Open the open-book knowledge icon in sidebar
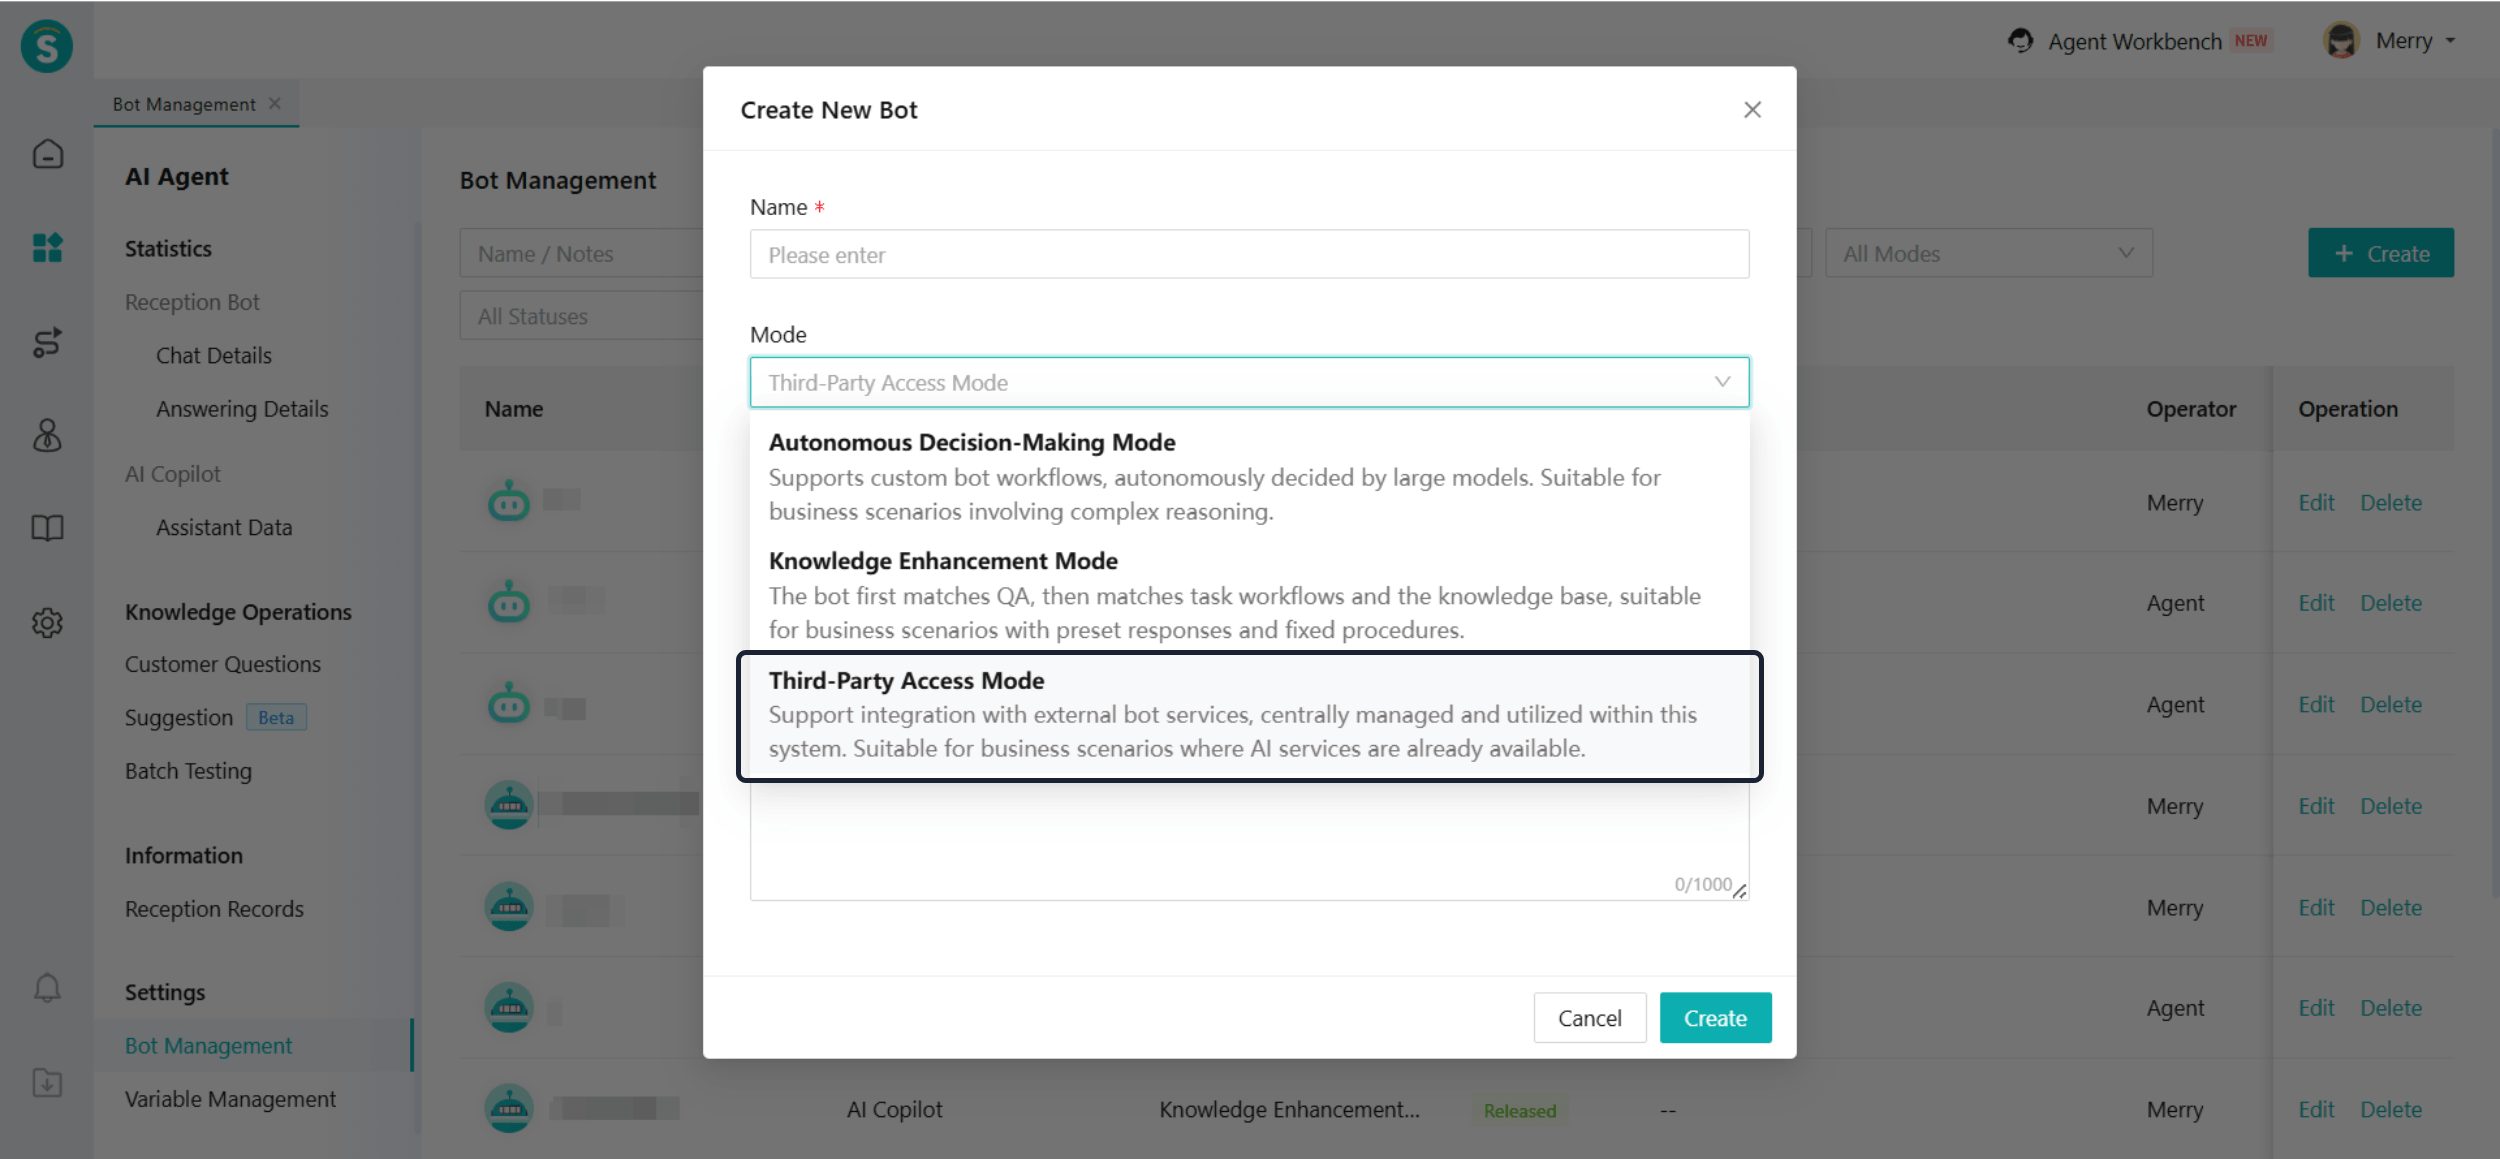 pos(47,528)
